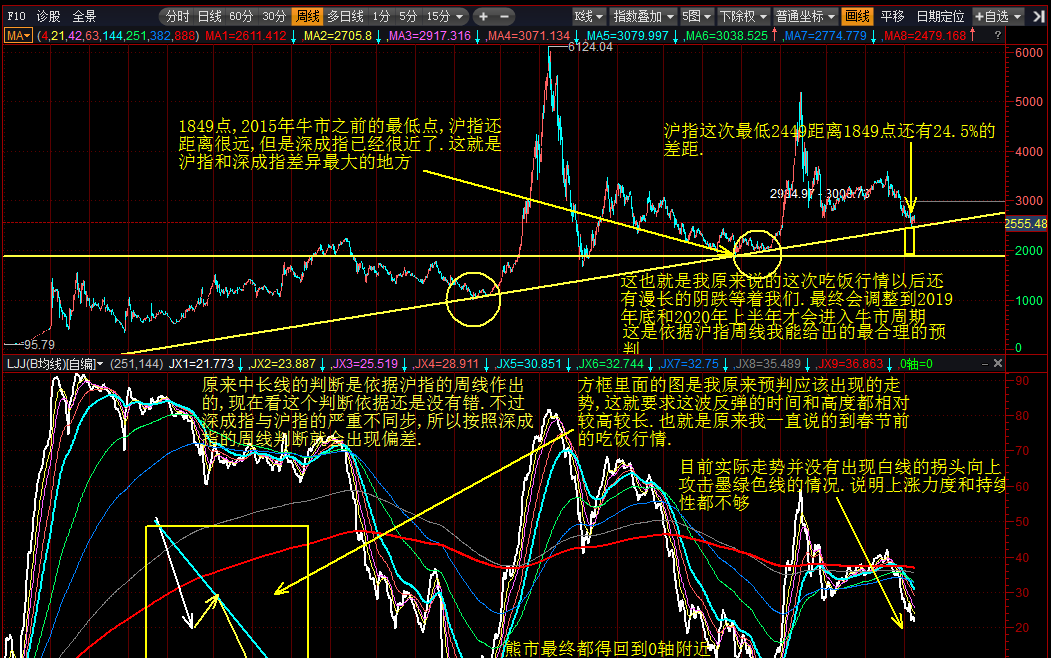The image size is (1051, 658).
Task: Switch to 多日线 multi-day chart
Action: [x=345, y=16]
